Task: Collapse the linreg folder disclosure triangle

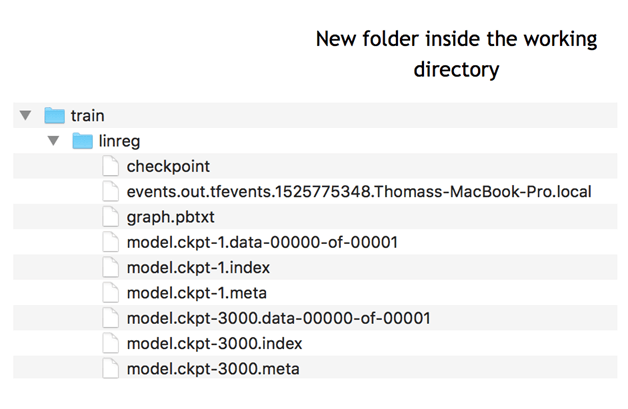Action: point(53,141)
